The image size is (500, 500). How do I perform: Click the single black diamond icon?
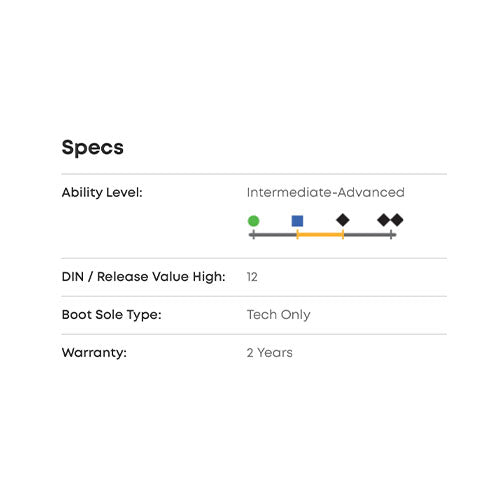coord(343,220)
